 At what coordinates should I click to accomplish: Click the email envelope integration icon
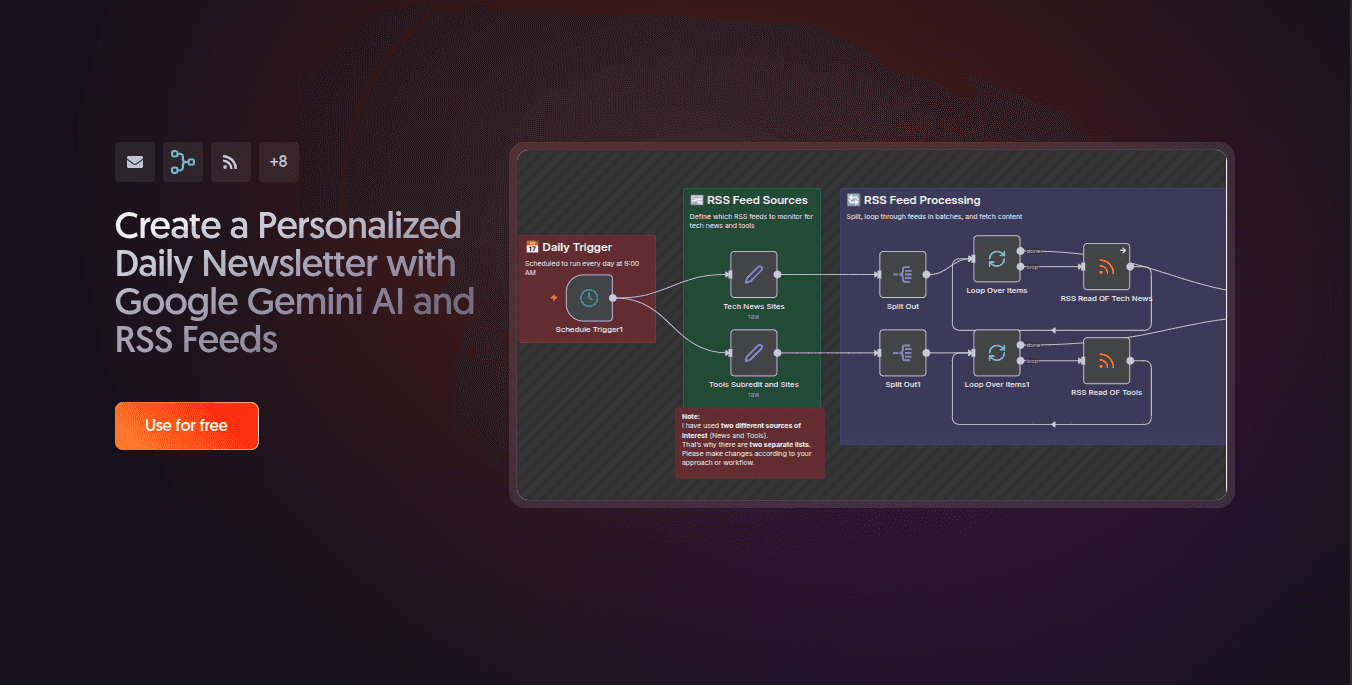click(135, 162)
